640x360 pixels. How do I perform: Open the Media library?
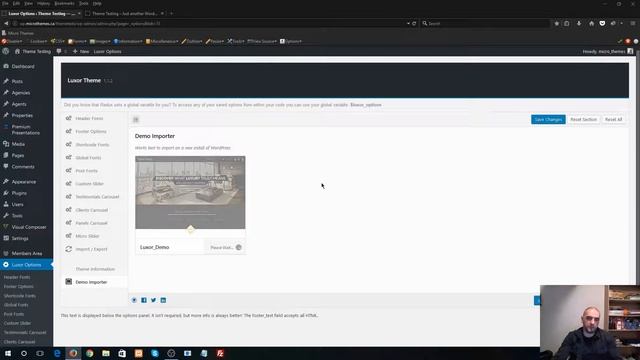[18, 144]
